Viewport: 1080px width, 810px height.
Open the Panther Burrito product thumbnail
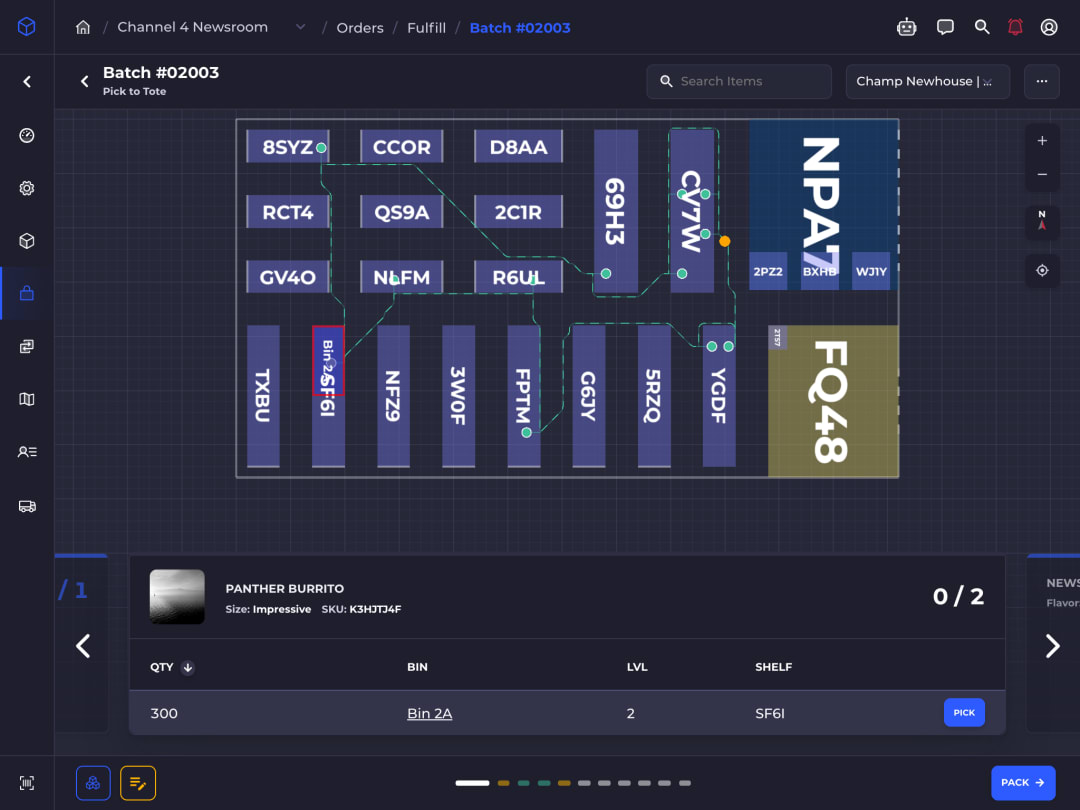click(177, 596)
